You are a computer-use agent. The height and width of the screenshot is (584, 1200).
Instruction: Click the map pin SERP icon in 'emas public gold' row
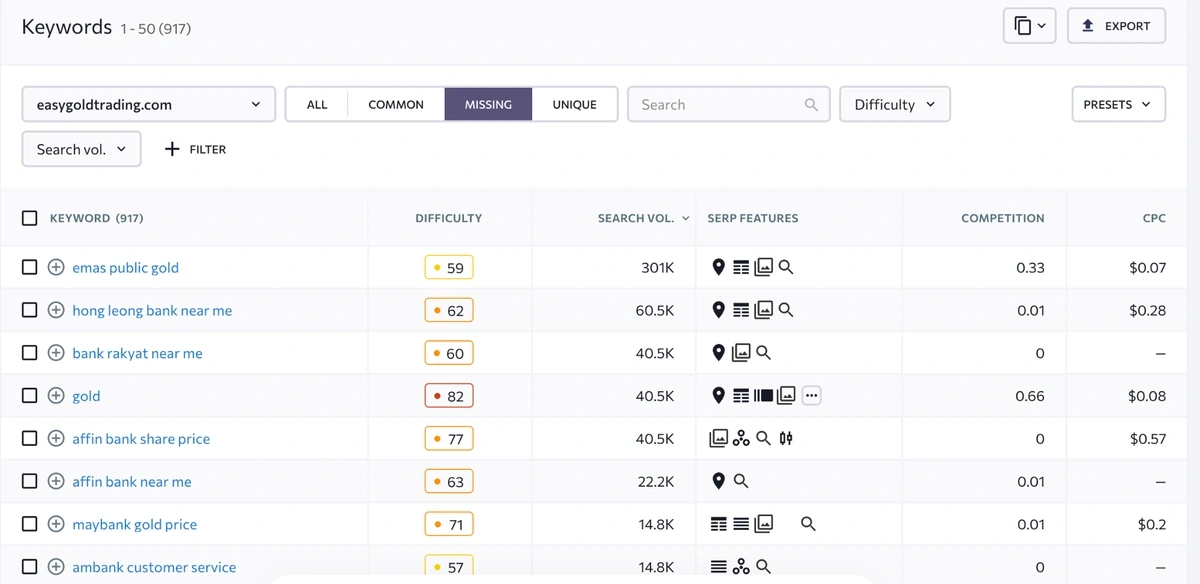(717, 267)
